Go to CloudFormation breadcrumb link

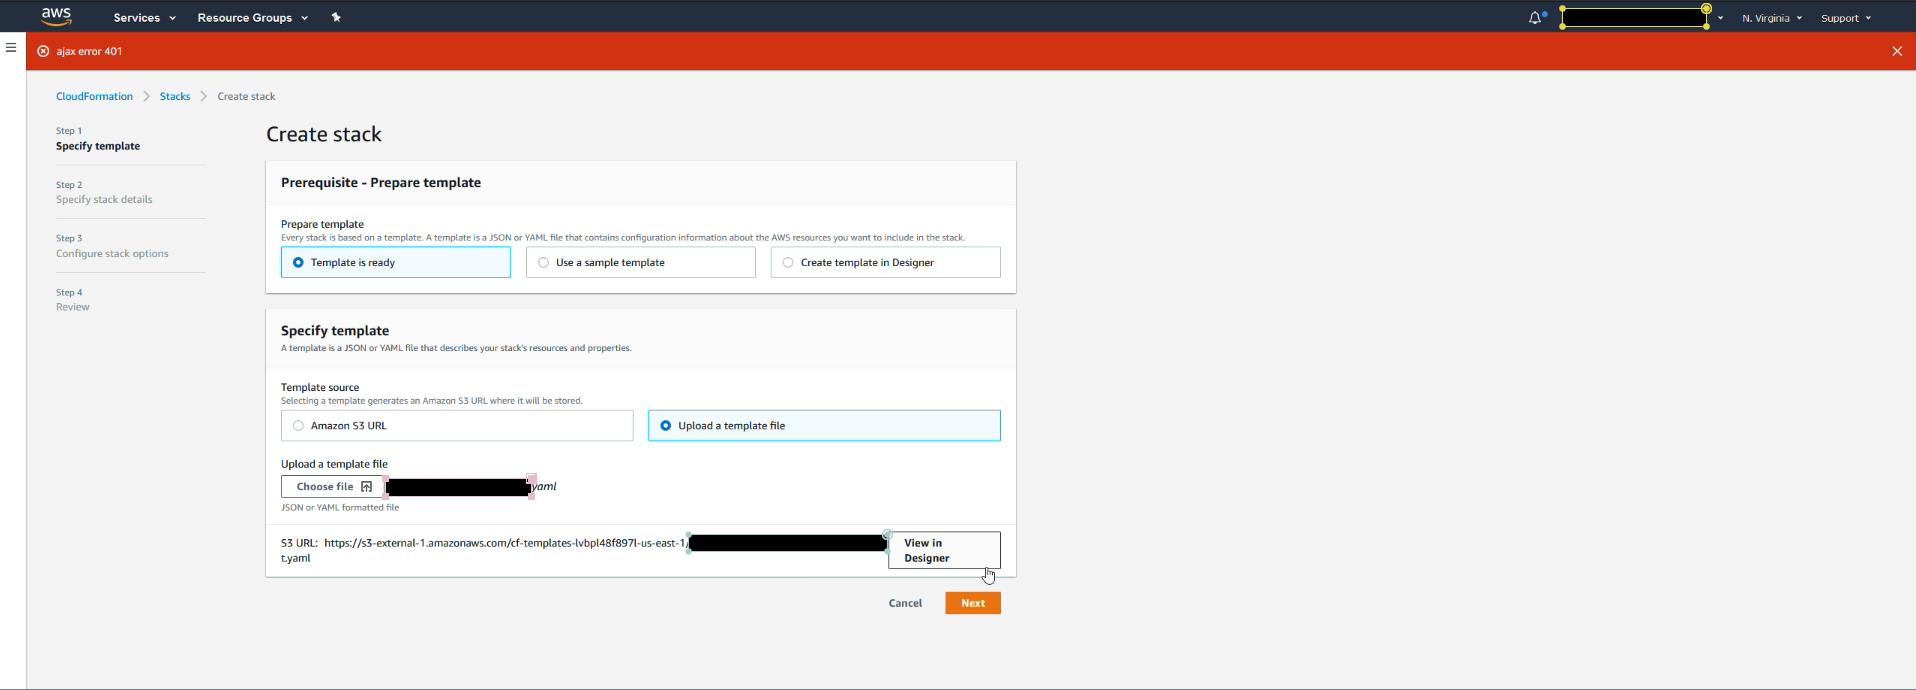coord(94,96)
